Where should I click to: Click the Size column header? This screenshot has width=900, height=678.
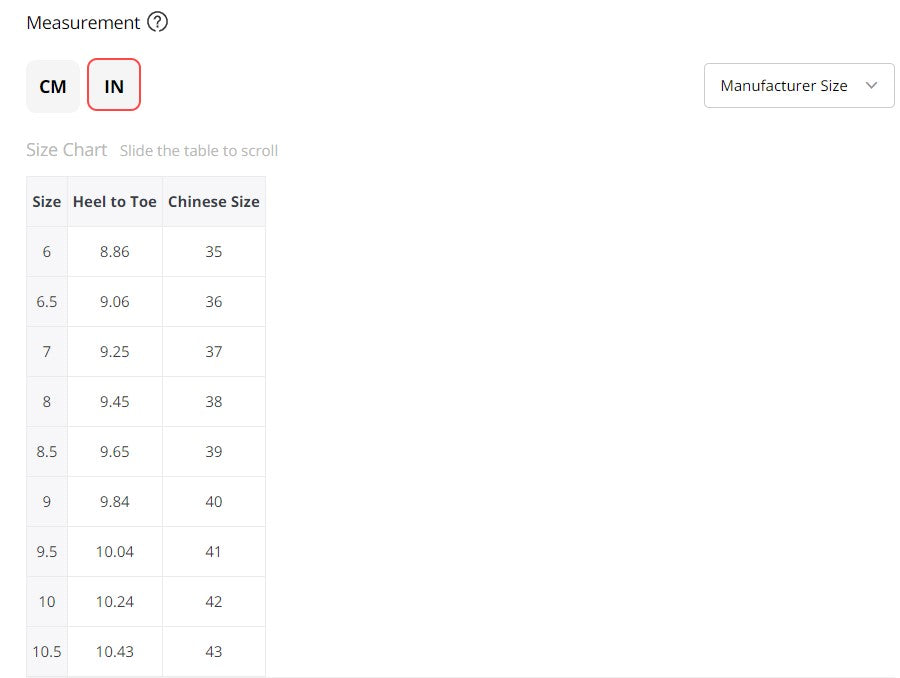(47, 201)
